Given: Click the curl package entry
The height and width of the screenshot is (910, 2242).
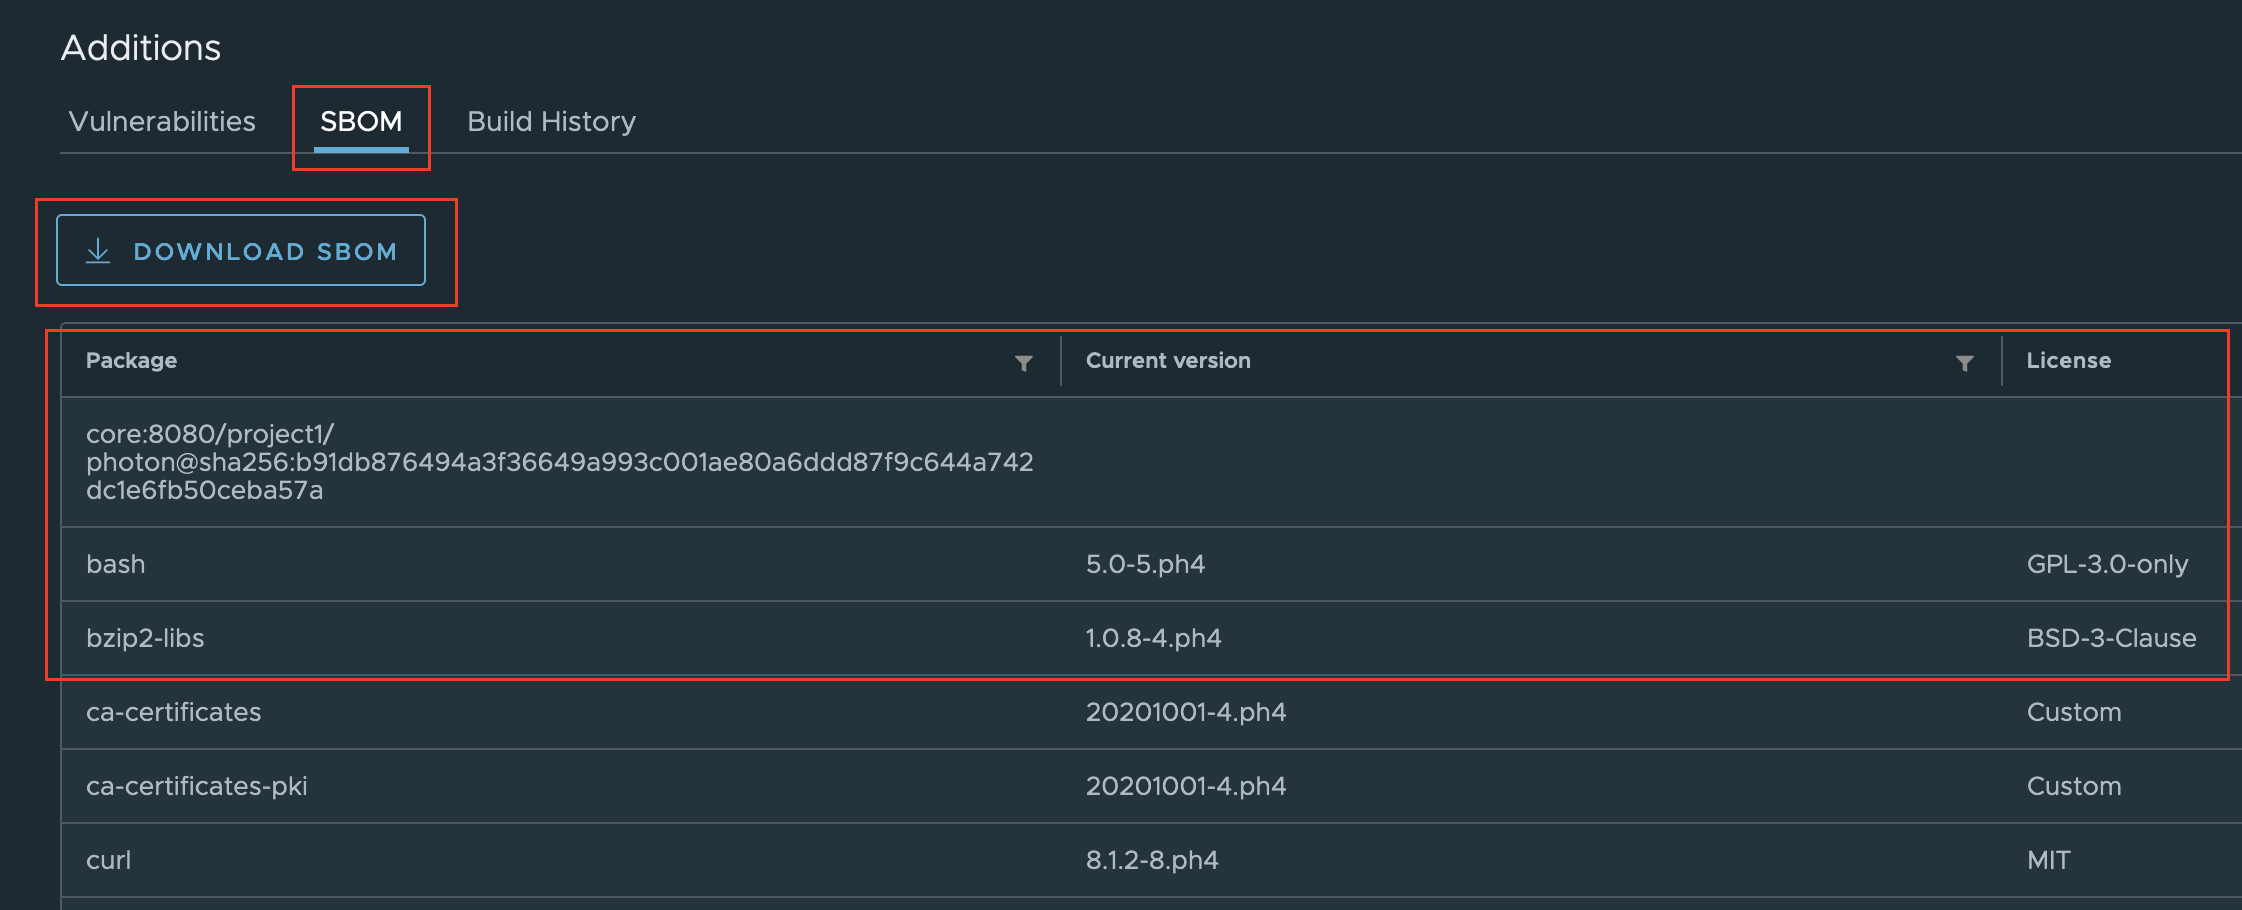Looking at the screenshot, I should (x=108, y=860).
